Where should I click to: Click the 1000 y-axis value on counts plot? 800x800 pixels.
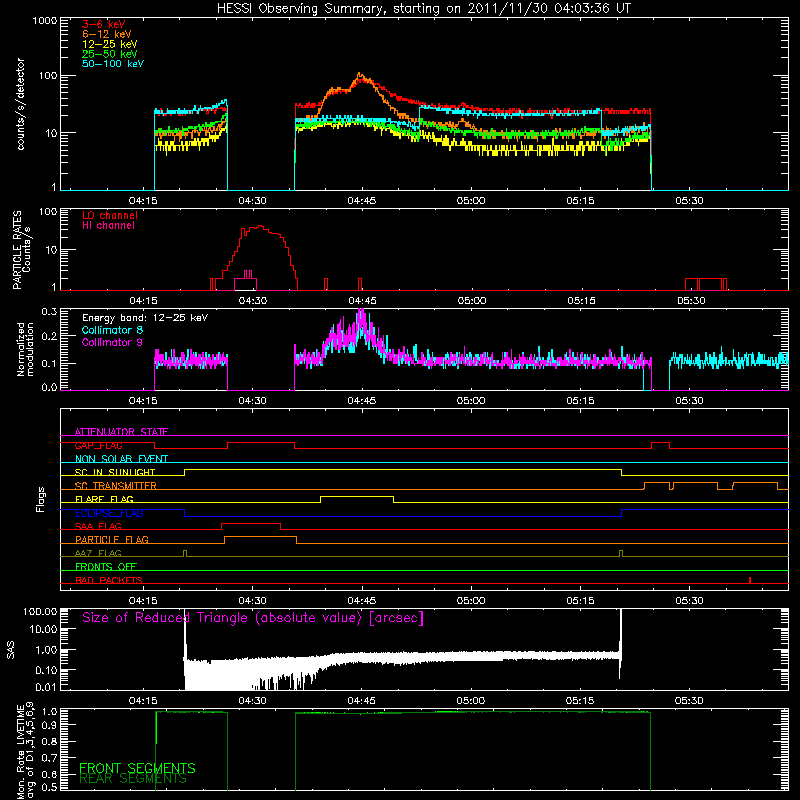(44, 21)
